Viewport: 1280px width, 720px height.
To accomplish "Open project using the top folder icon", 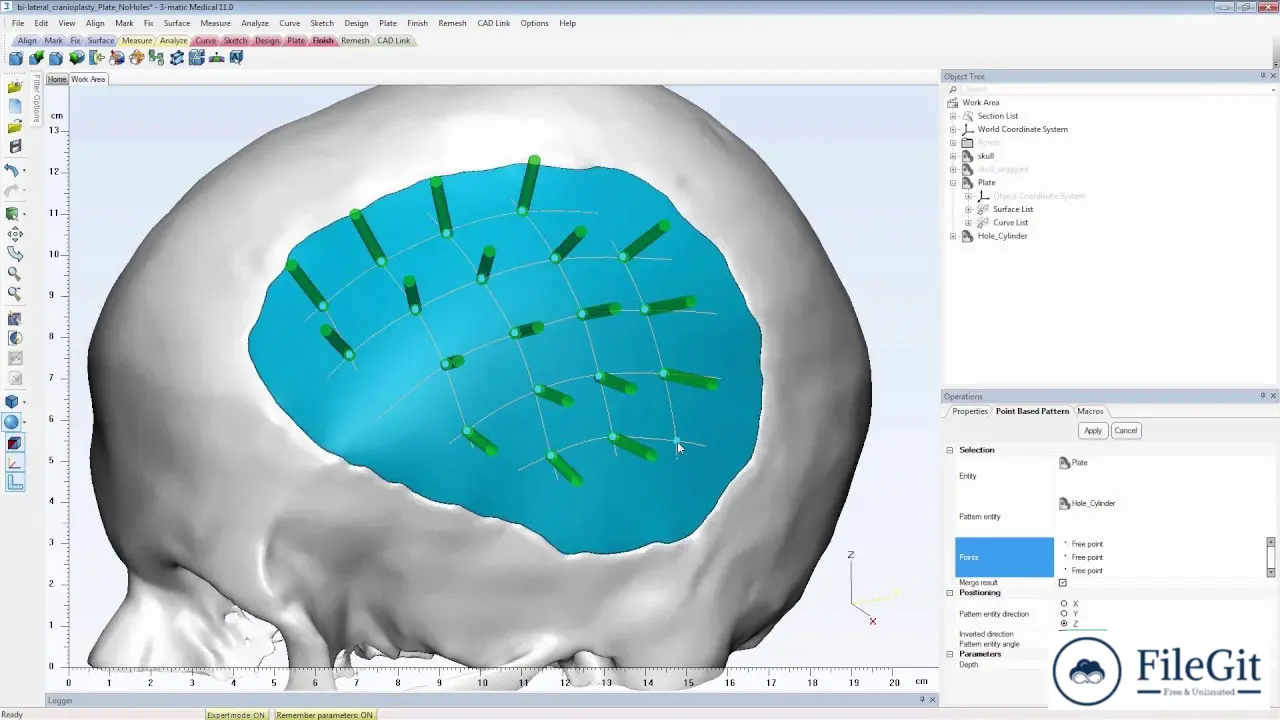I will pos(14,88).
